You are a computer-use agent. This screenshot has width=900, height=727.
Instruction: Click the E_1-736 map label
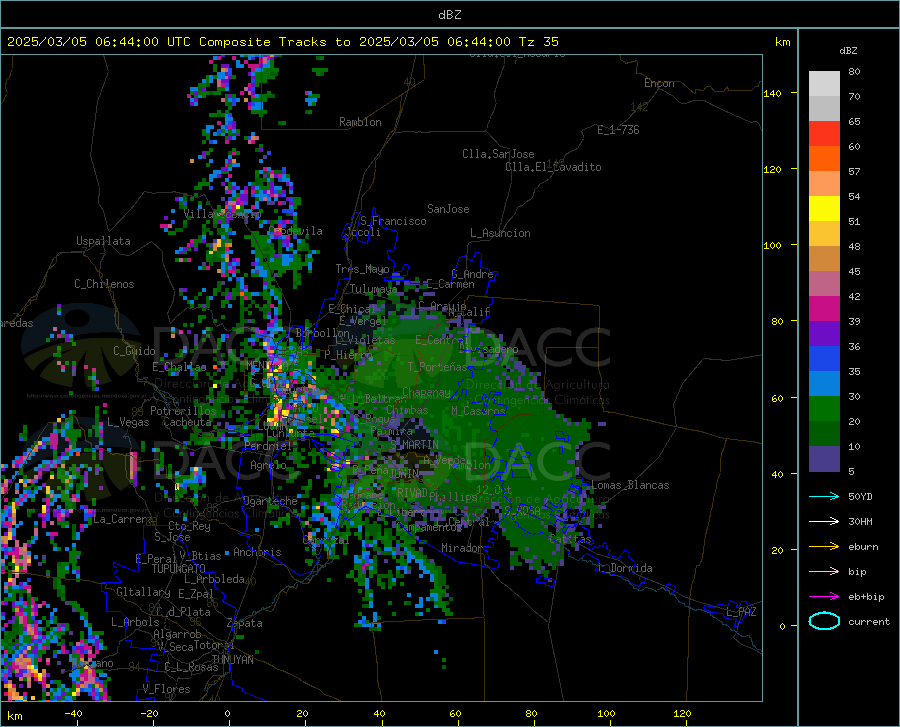click(618, 130)
